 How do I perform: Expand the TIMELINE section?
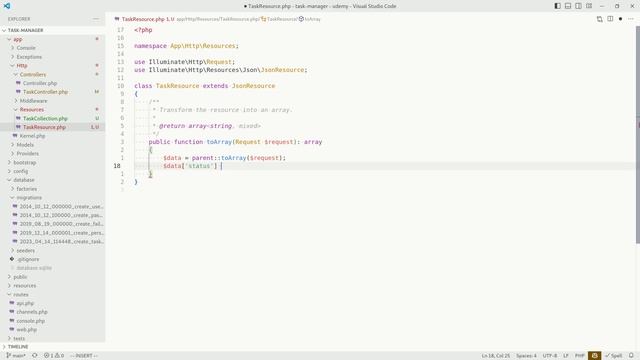[18, 347]
